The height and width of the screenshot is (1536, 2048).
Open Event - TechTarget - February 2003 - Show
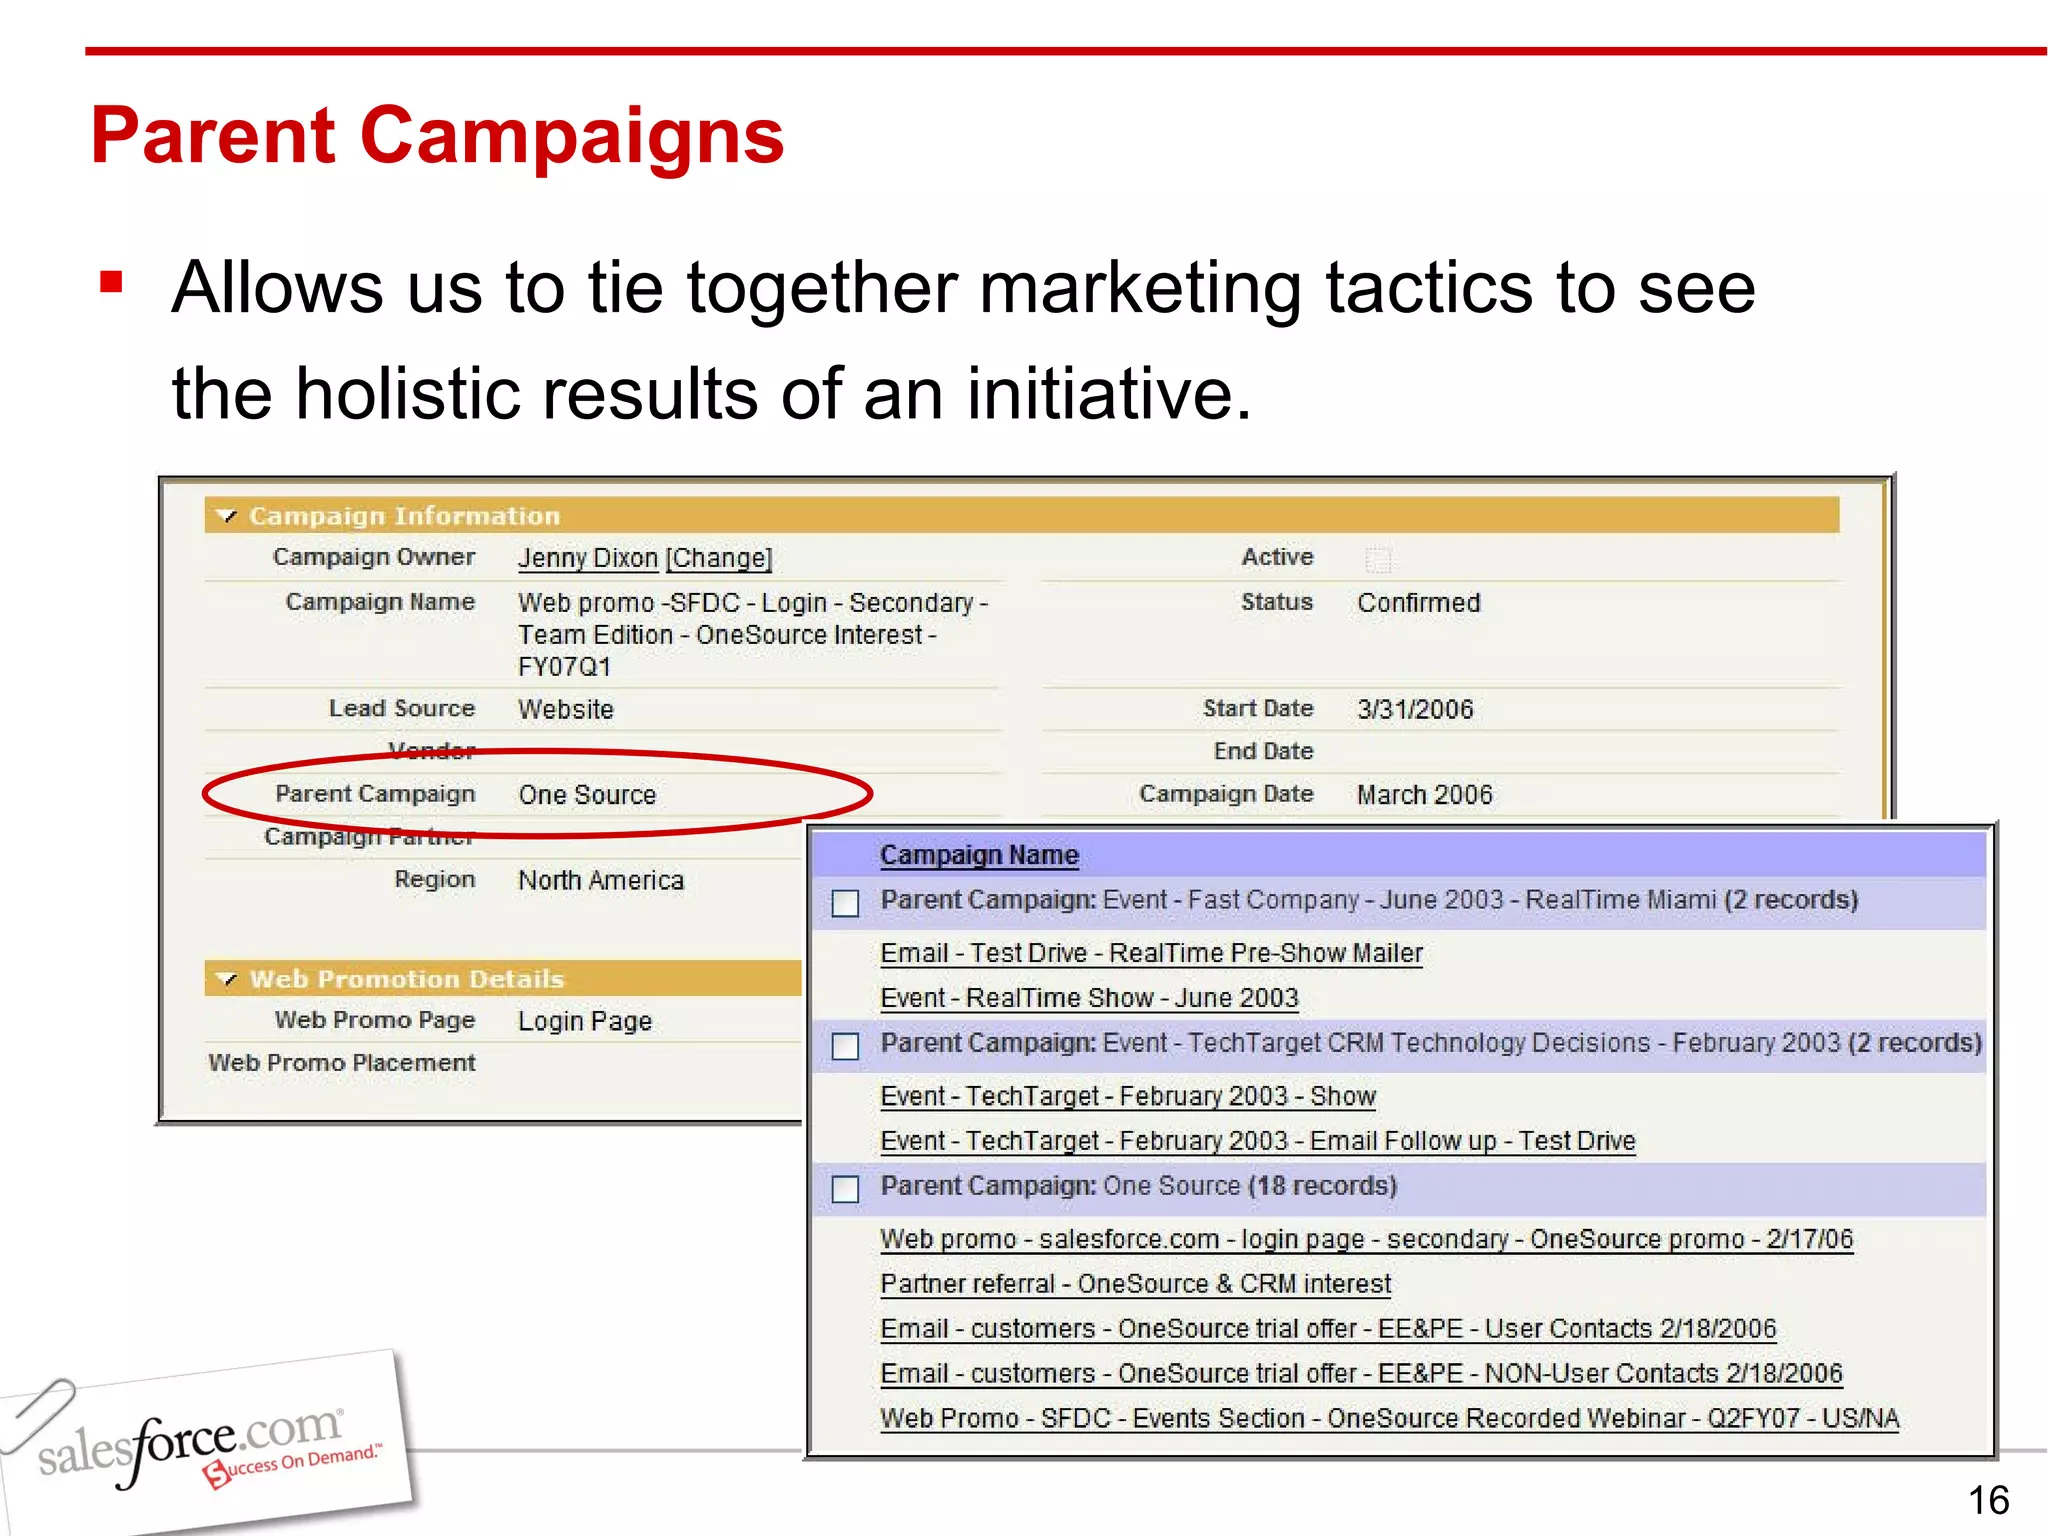pyautogui.click(x=1128, y=1096)
